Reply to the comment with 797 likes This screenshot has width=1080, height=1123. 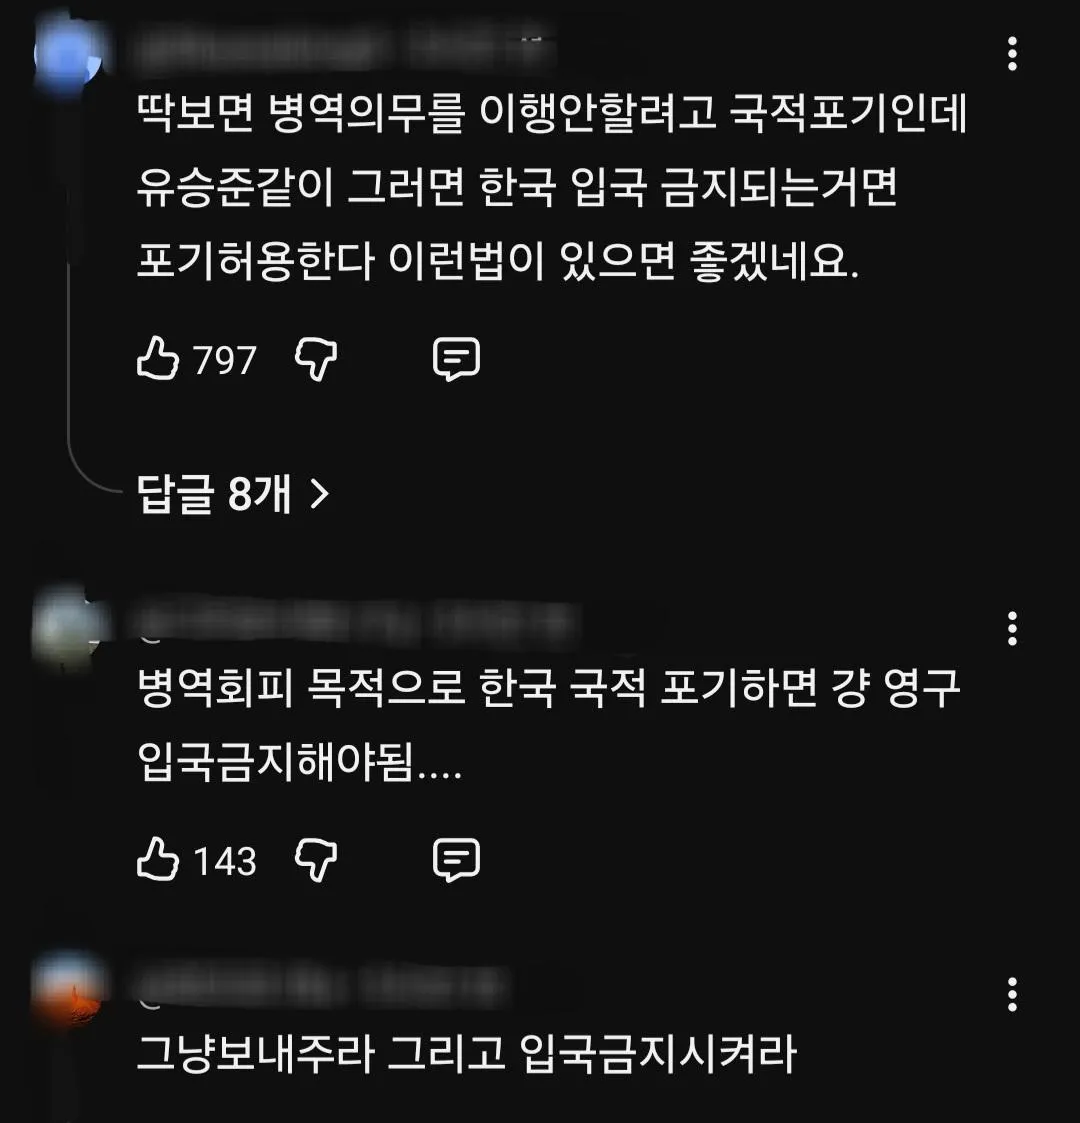point(456,359)
